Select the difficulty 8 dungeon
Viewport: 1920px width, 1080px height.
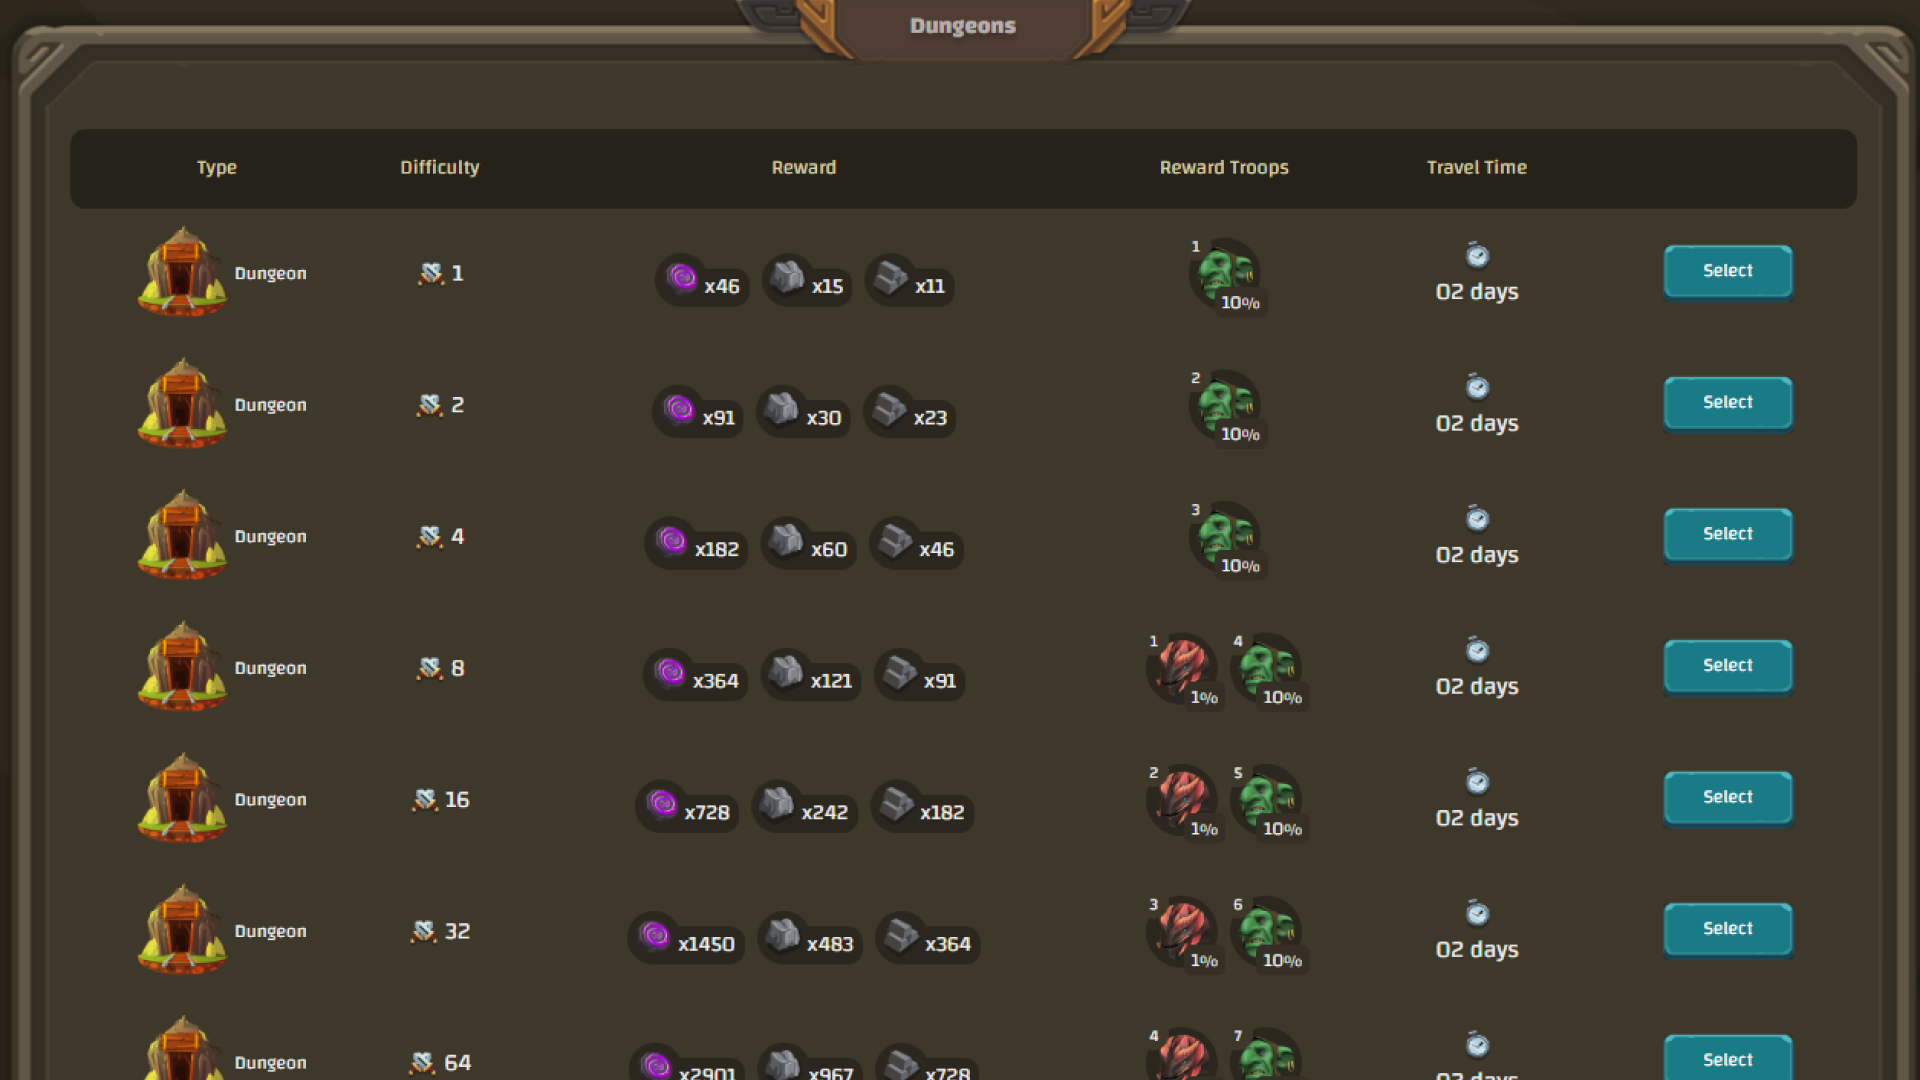coord(1727,666)
